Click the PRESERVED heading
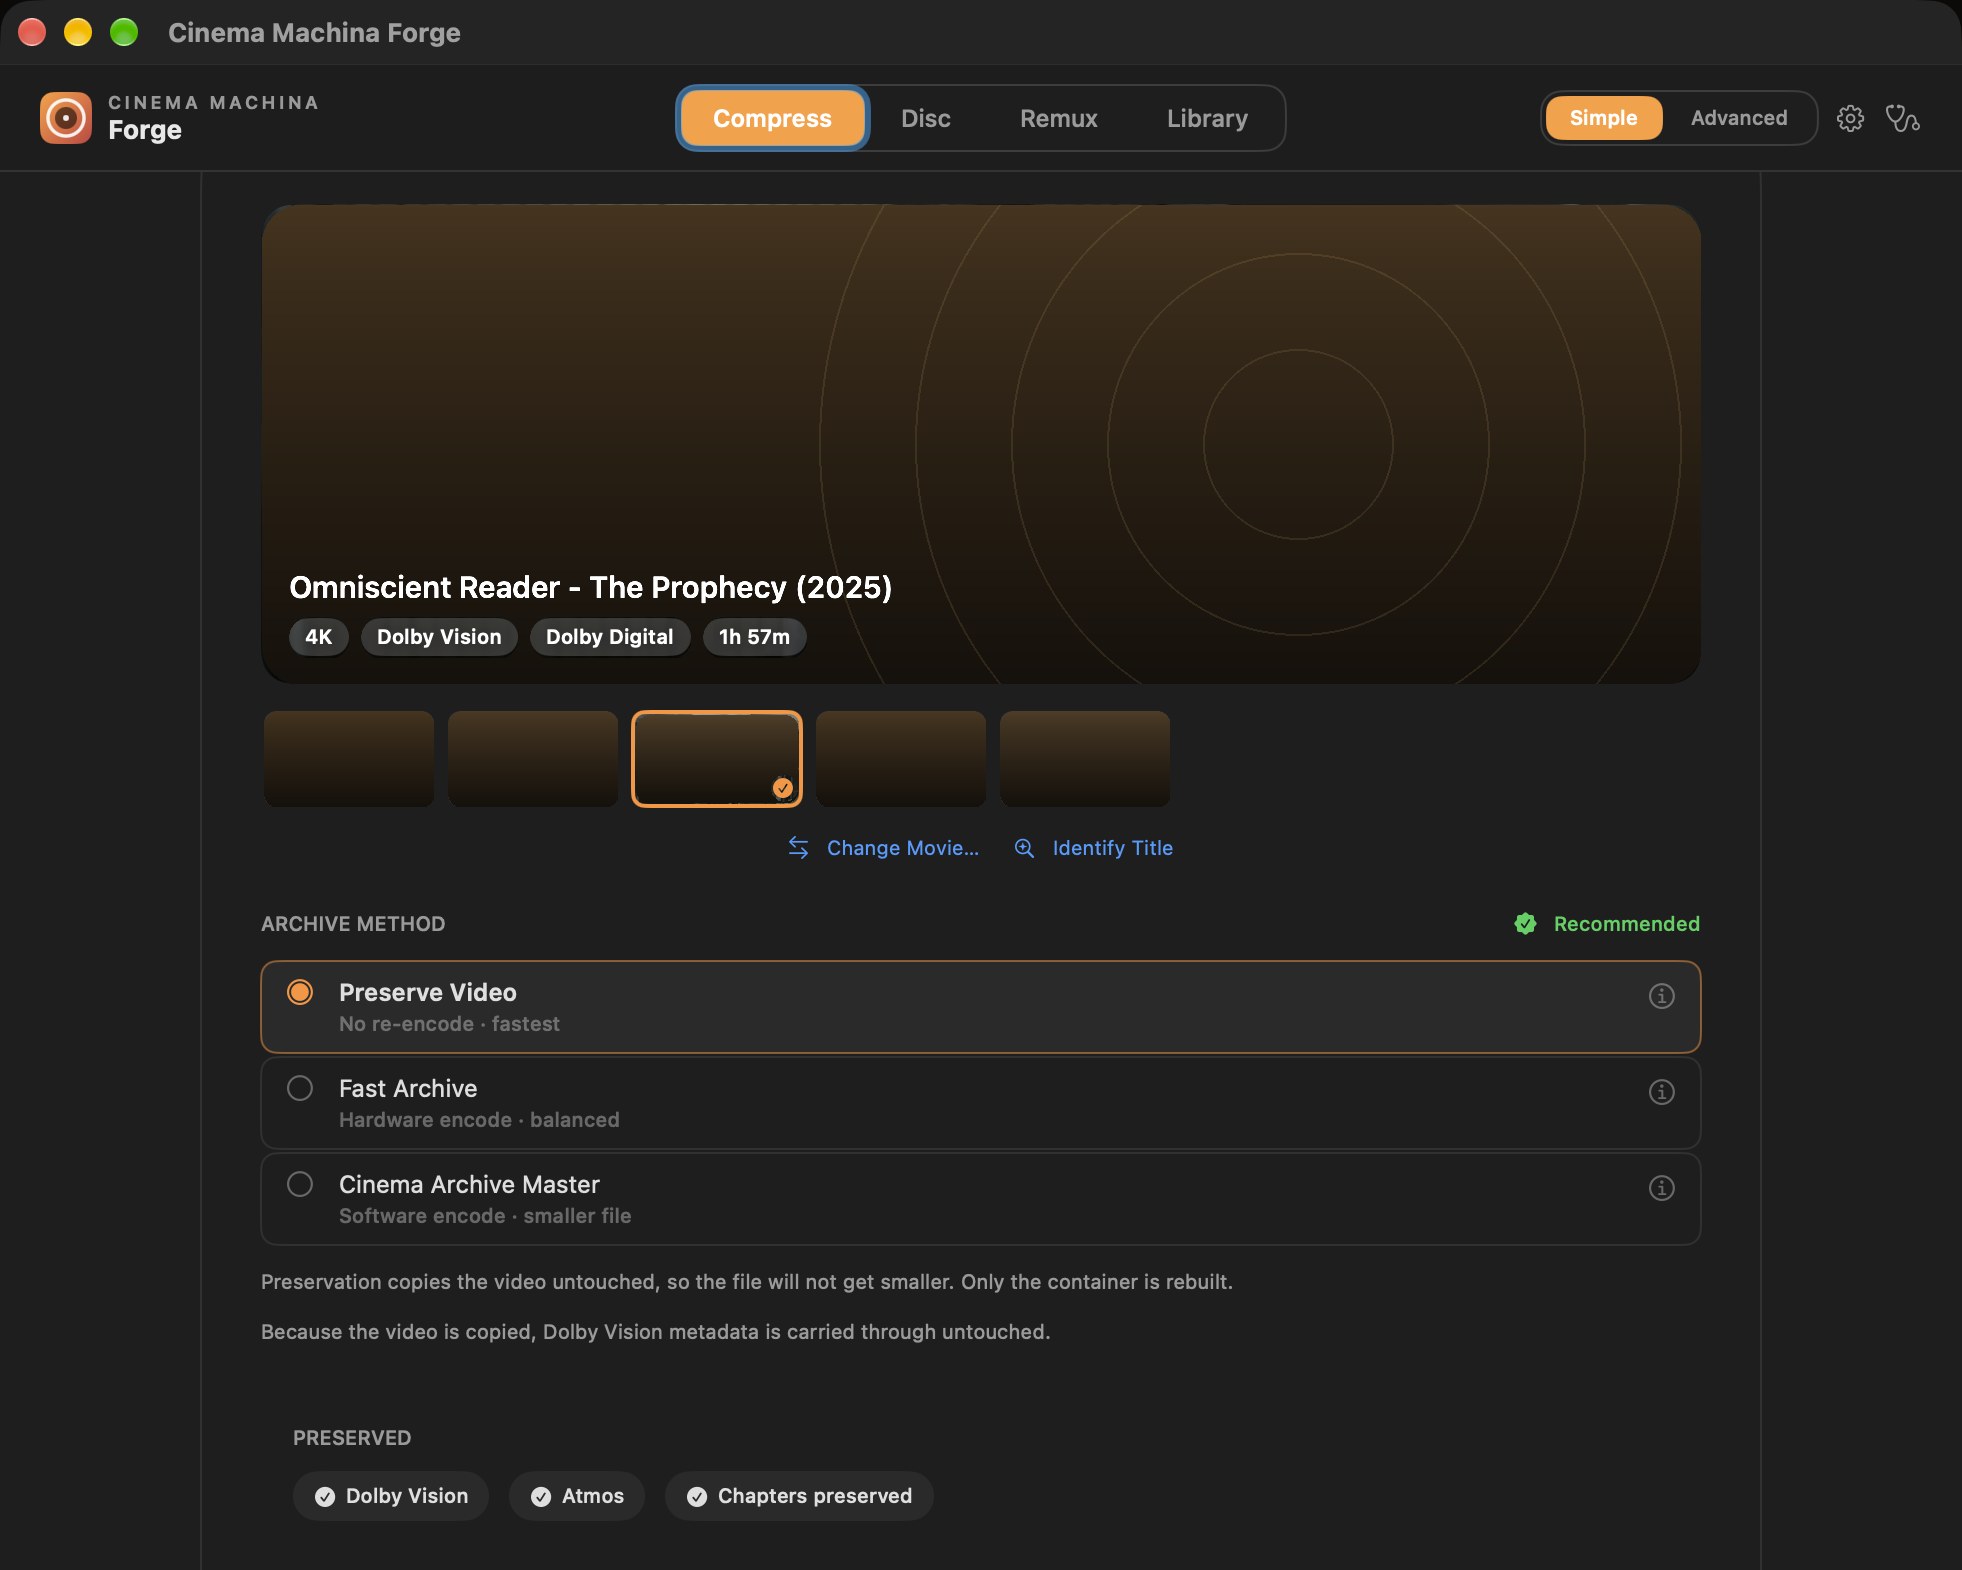The height and width of the screenshot is (1570, 1962). click(352, 1438)
